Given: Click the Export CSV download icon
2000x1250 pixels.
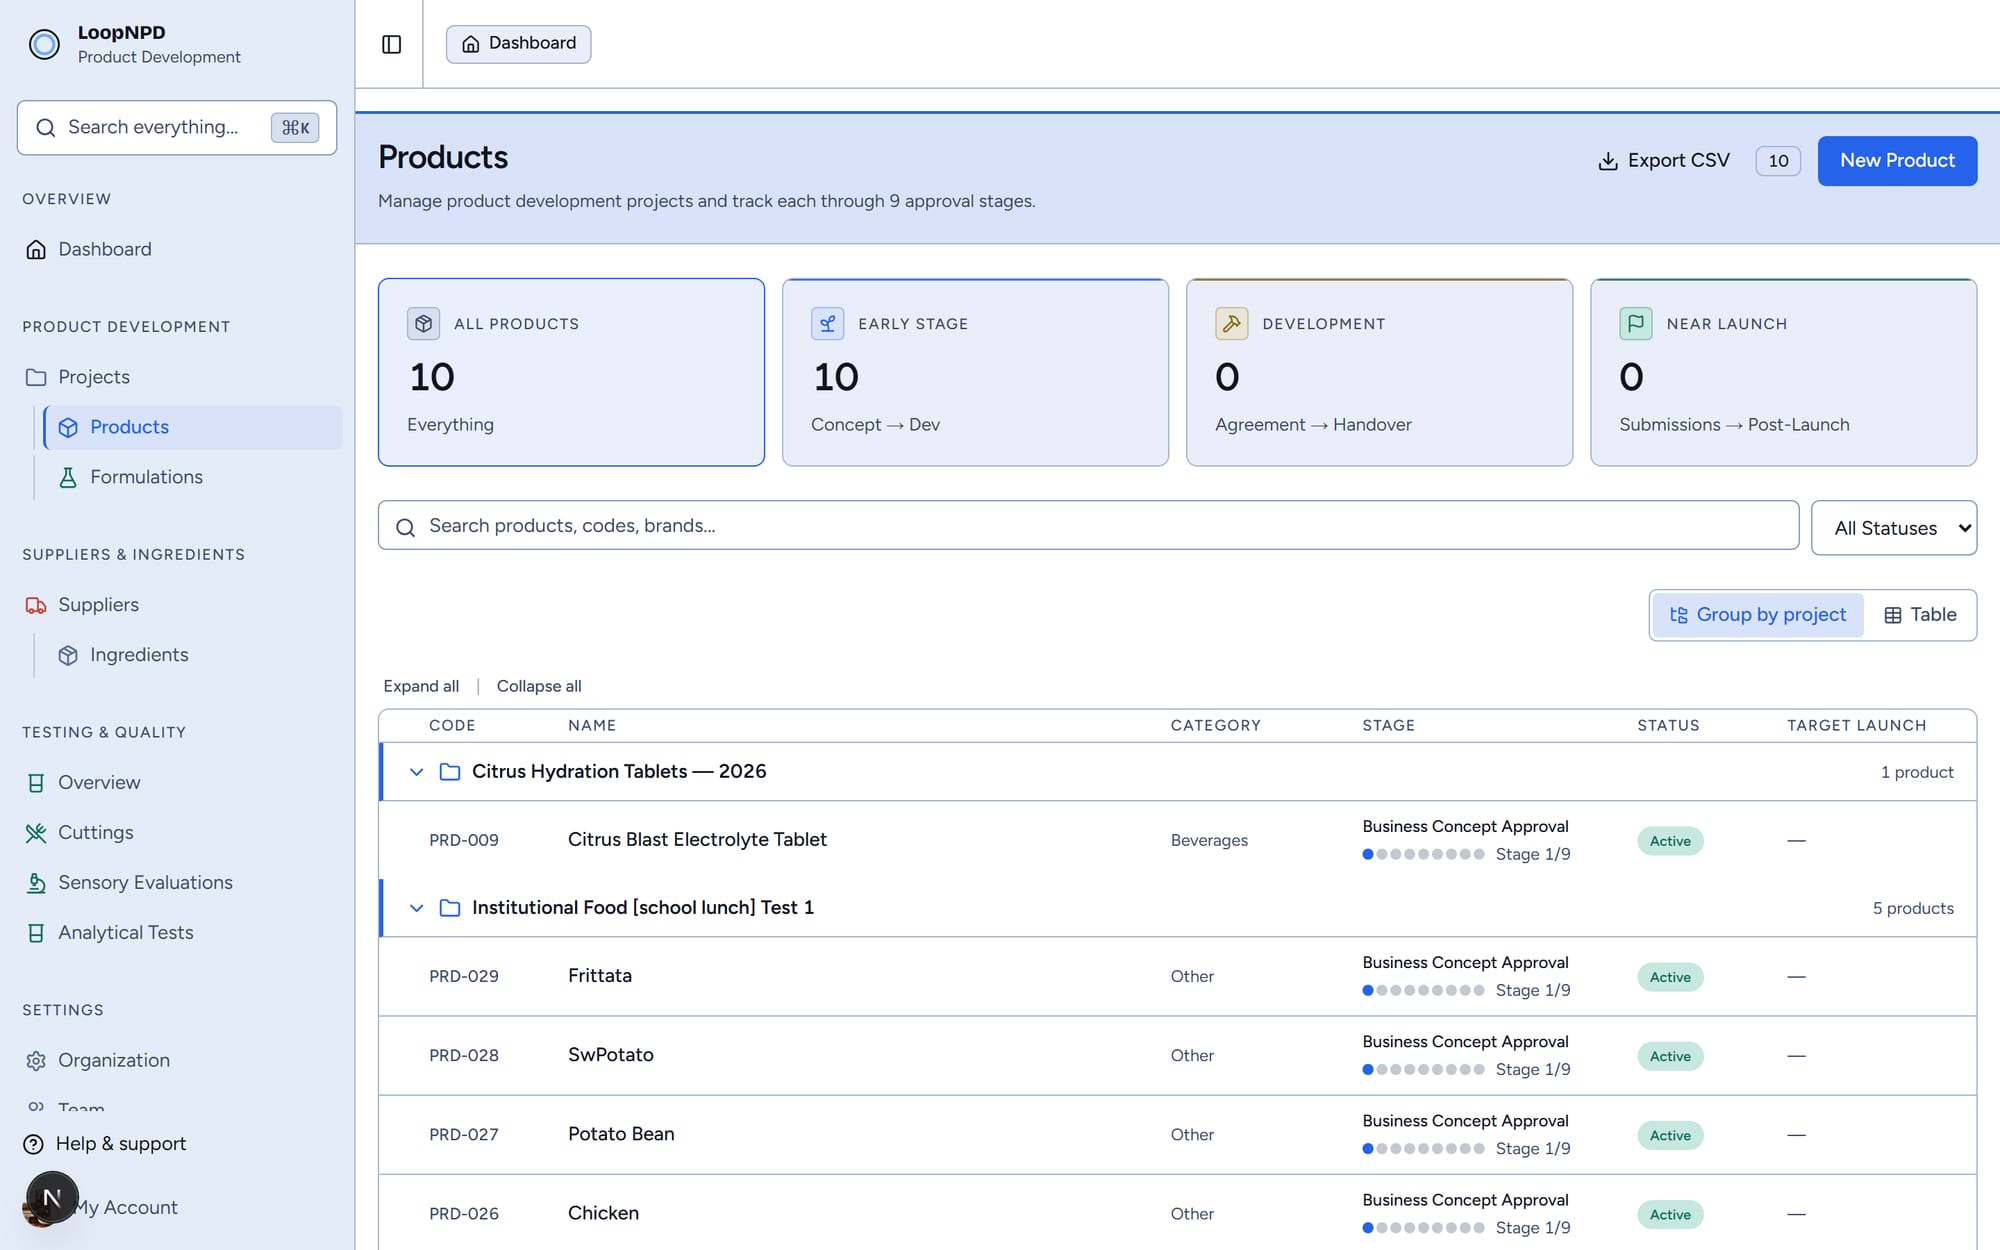Looking at the screenshot, I should [x=1607, y=161].
